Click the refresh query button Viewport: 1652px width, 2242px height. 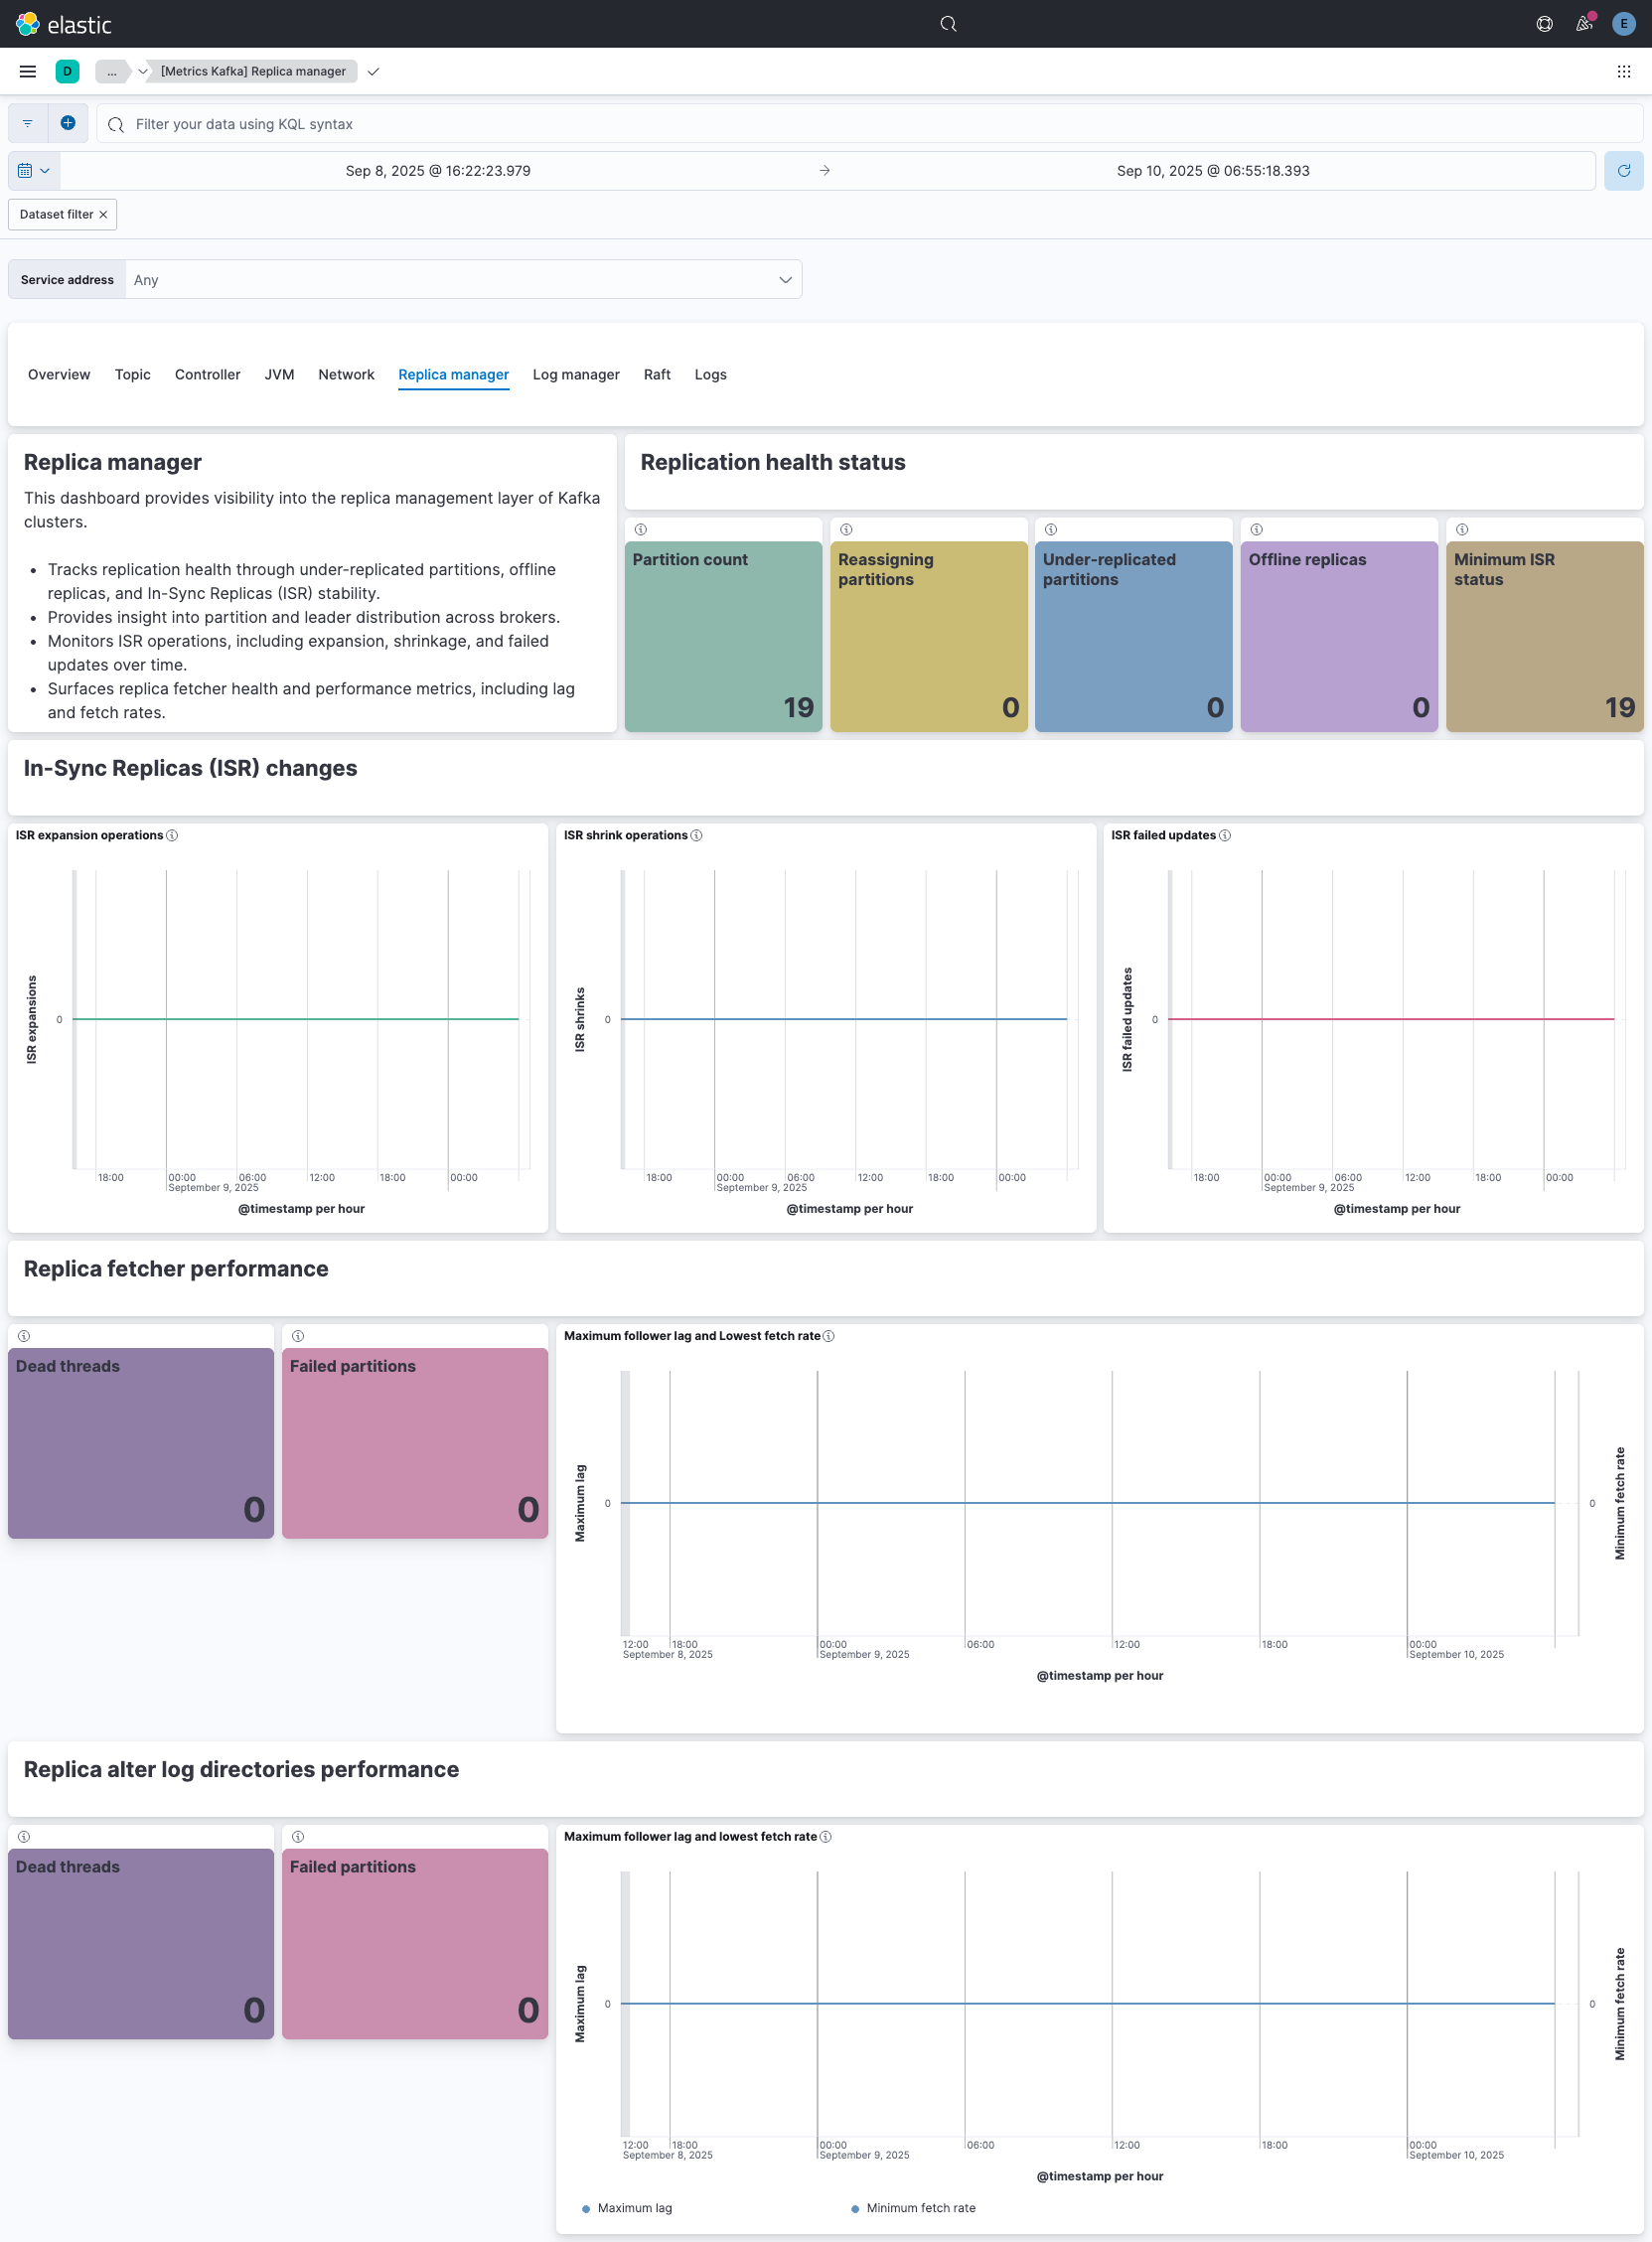[1623, 171]
